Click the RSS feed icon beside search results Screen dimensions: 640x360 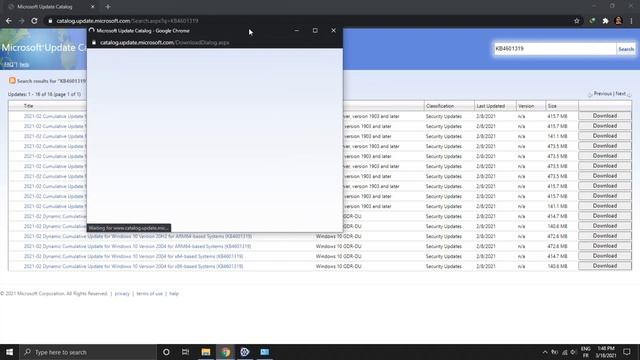click(x=12, y=80)
